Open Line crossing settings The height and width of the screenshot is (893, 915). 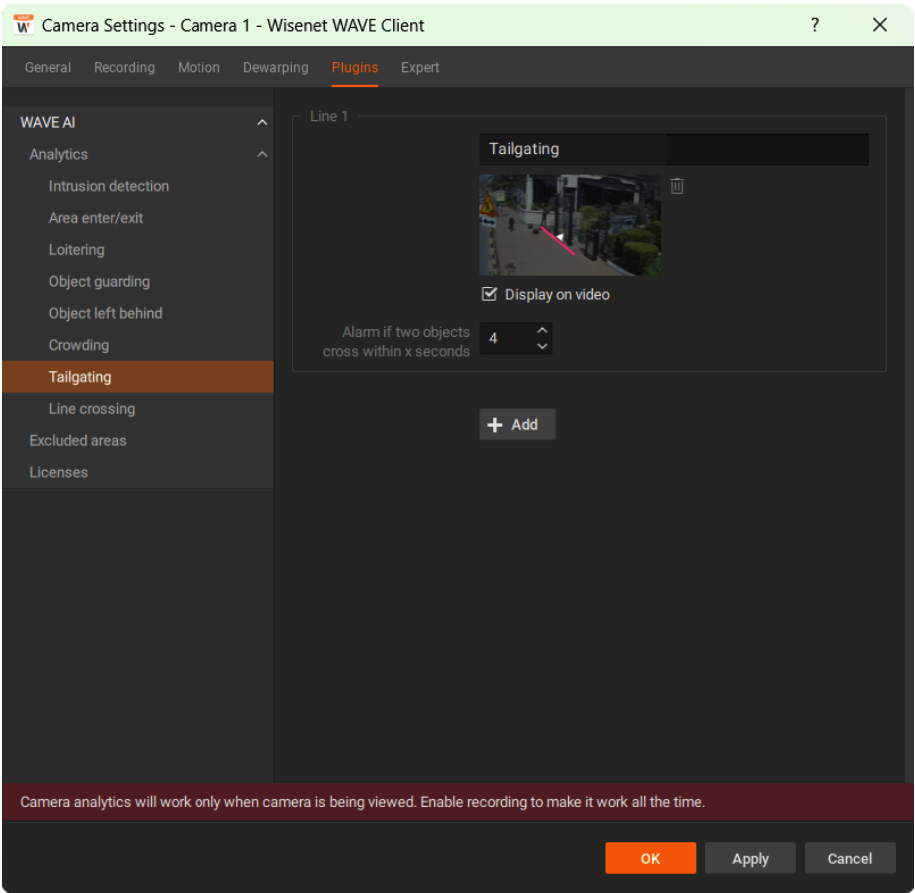(138, 409)
